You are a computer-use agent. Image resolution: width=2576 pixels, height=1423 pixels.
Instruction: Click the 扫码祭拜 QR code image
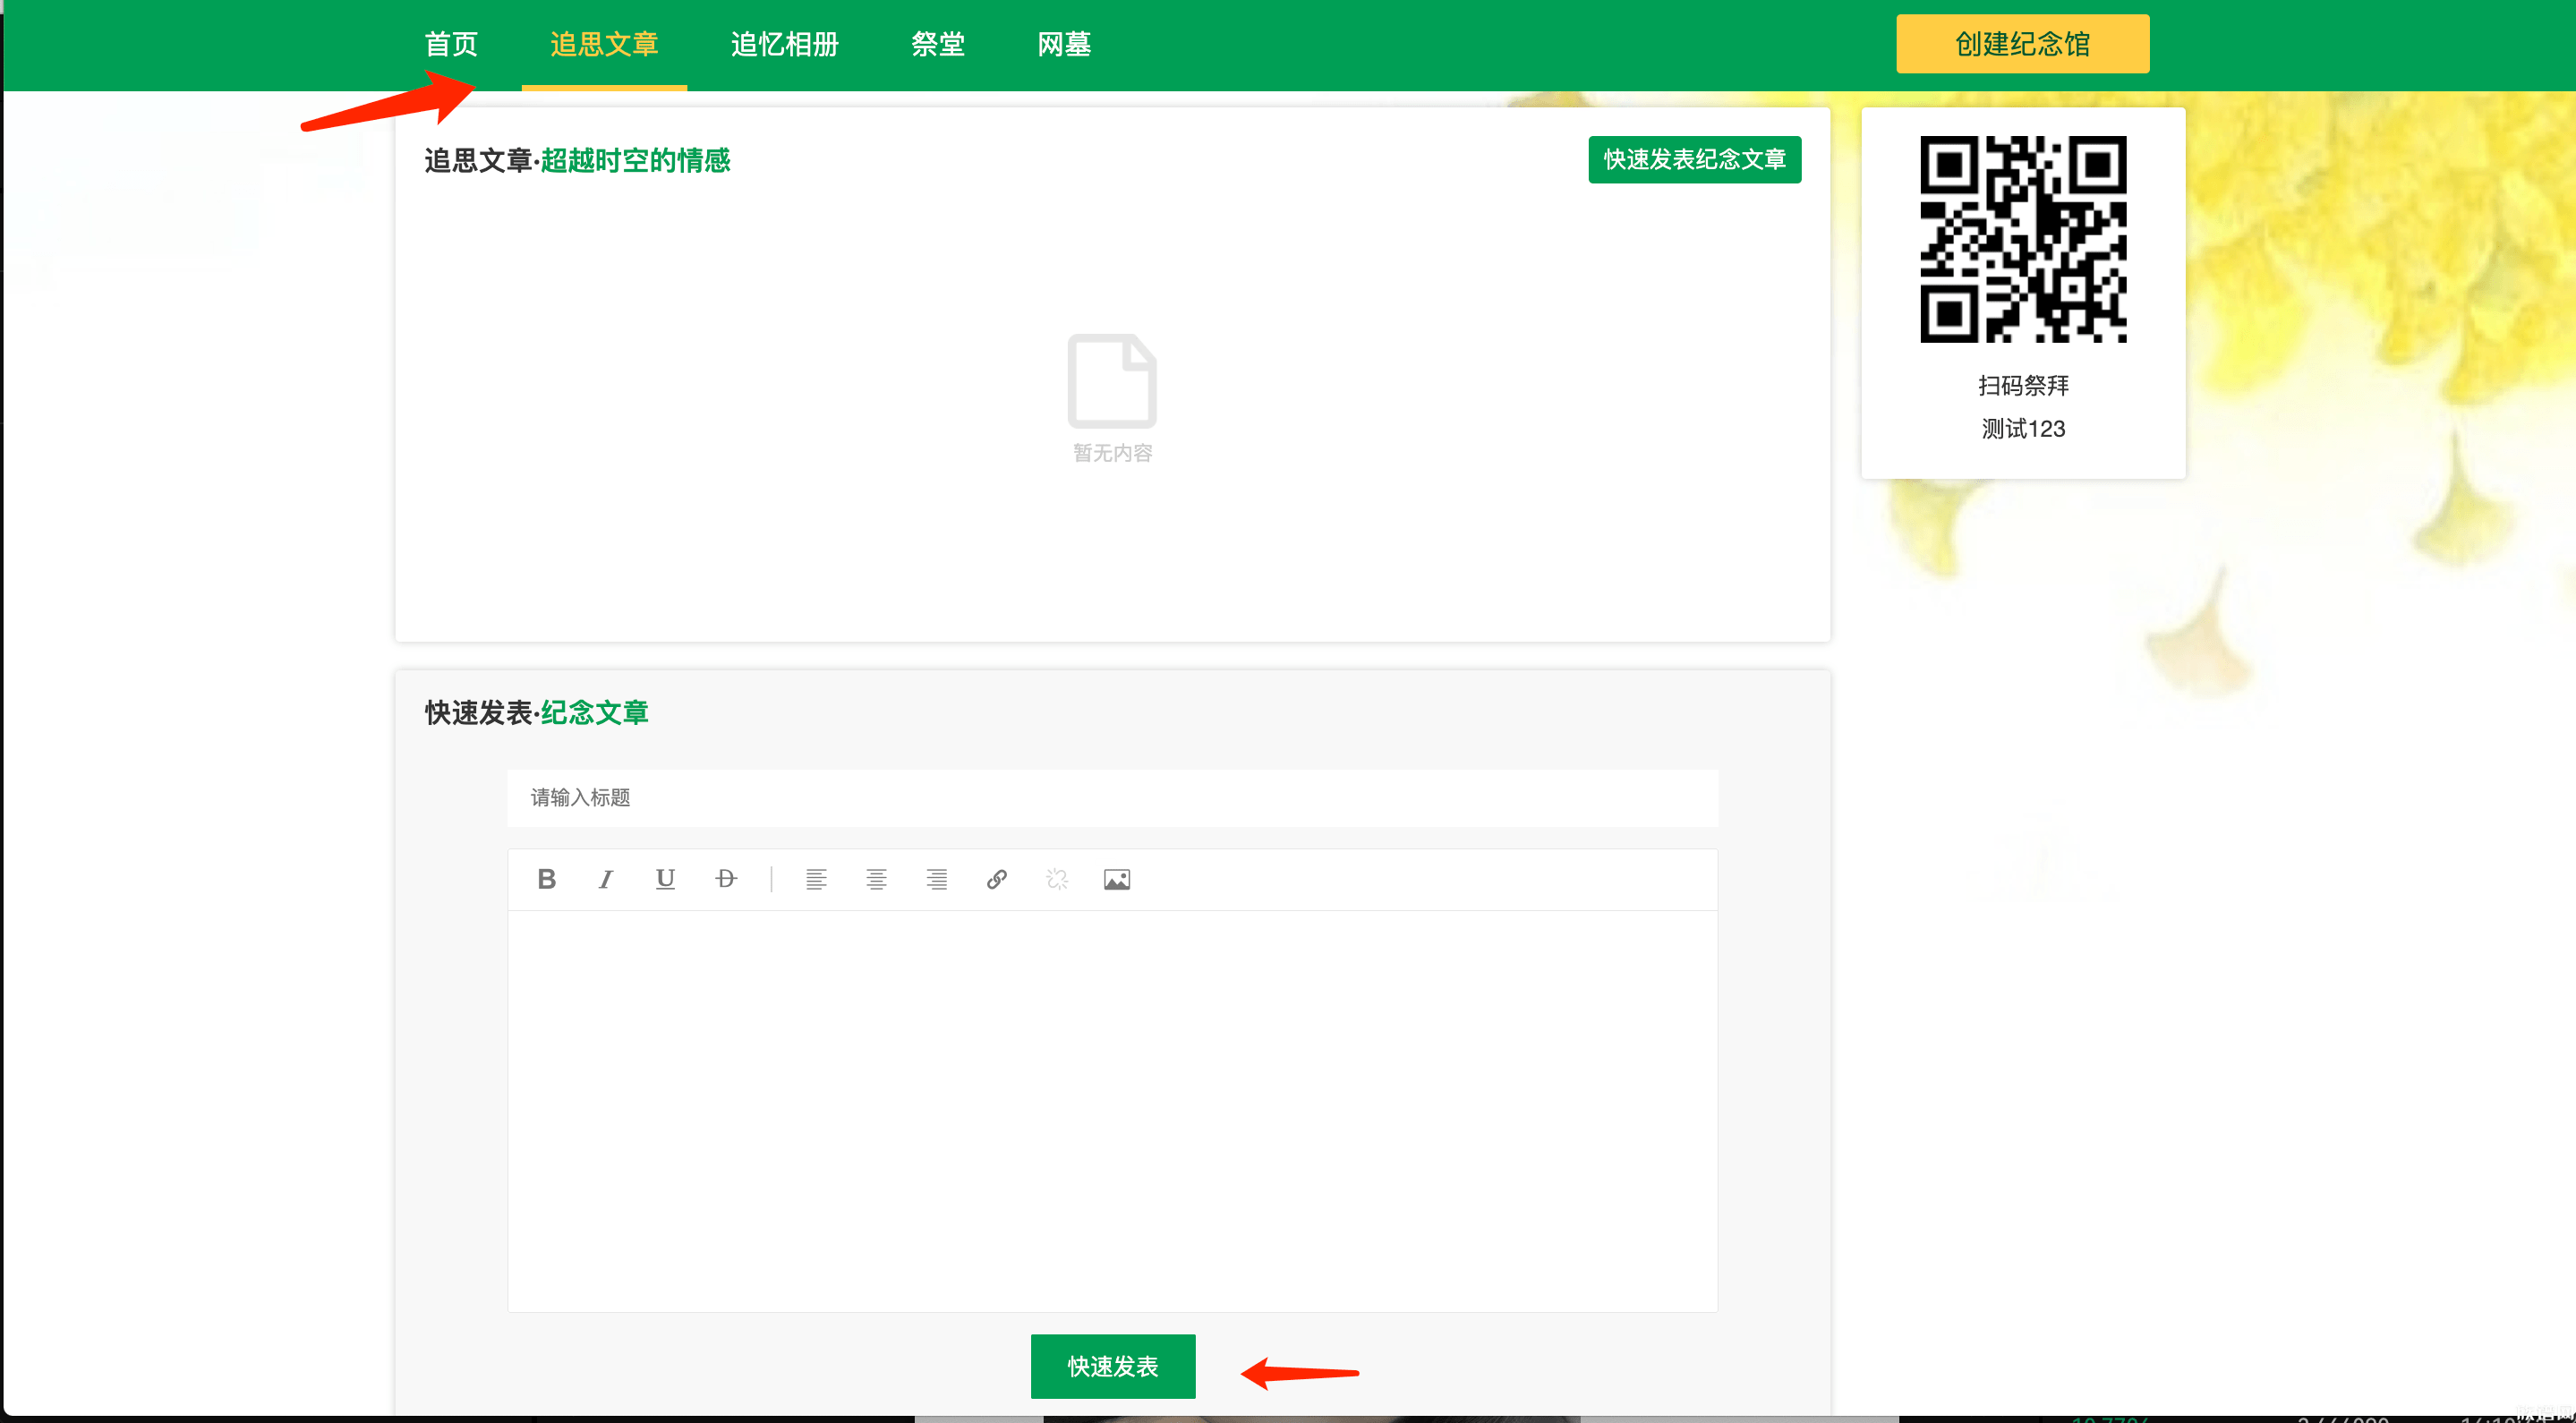(x=2023, y=240)
